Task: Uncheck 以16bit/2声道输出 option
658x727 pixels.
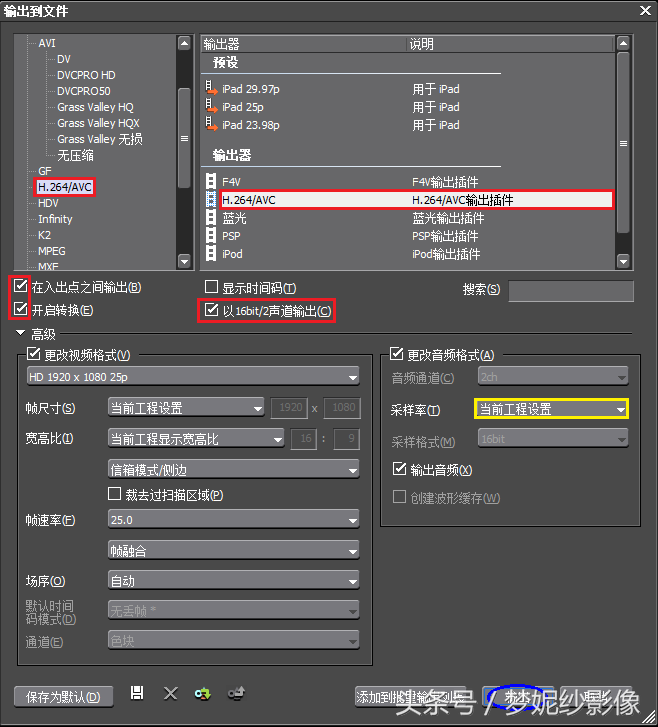Action: [x=211, y=311]
